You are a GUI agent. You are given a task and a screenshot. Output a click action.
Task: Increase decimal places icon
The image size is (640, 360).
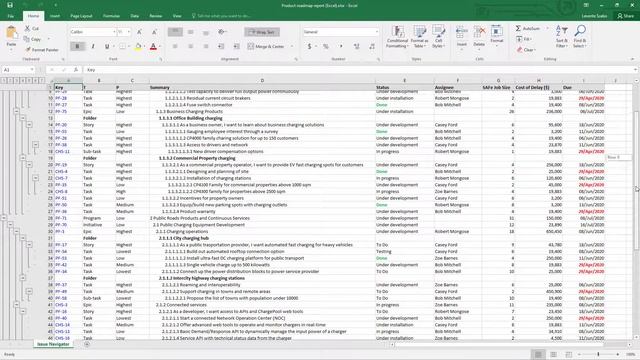356,47
